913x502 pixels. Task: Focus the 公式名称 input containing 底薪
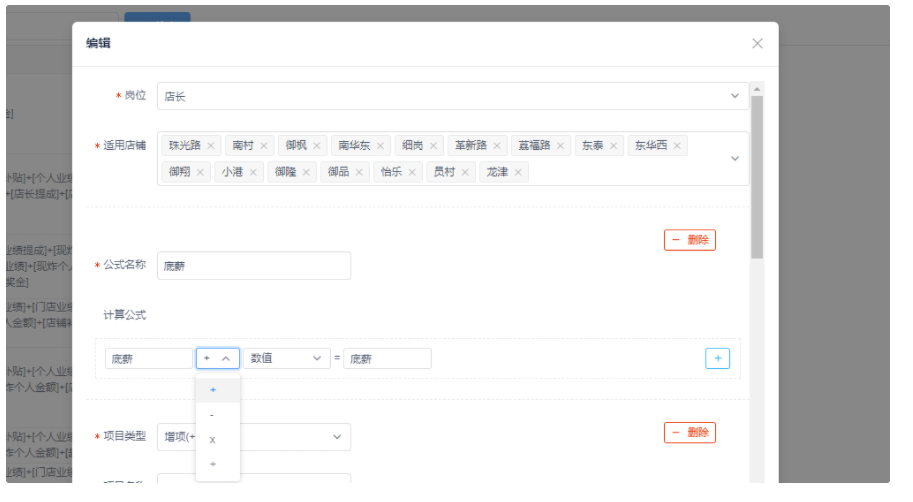[254, 266]
